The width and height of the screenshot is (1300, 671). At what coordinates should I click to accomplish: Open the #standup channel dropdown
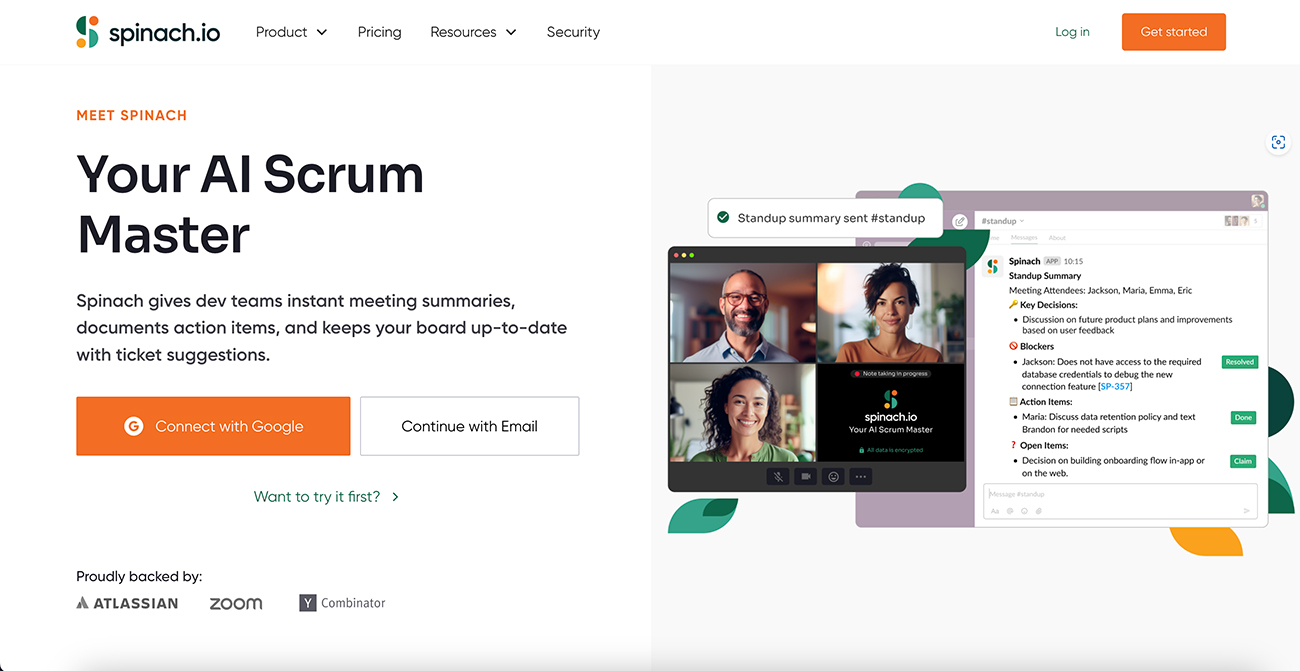(1002, 221)
